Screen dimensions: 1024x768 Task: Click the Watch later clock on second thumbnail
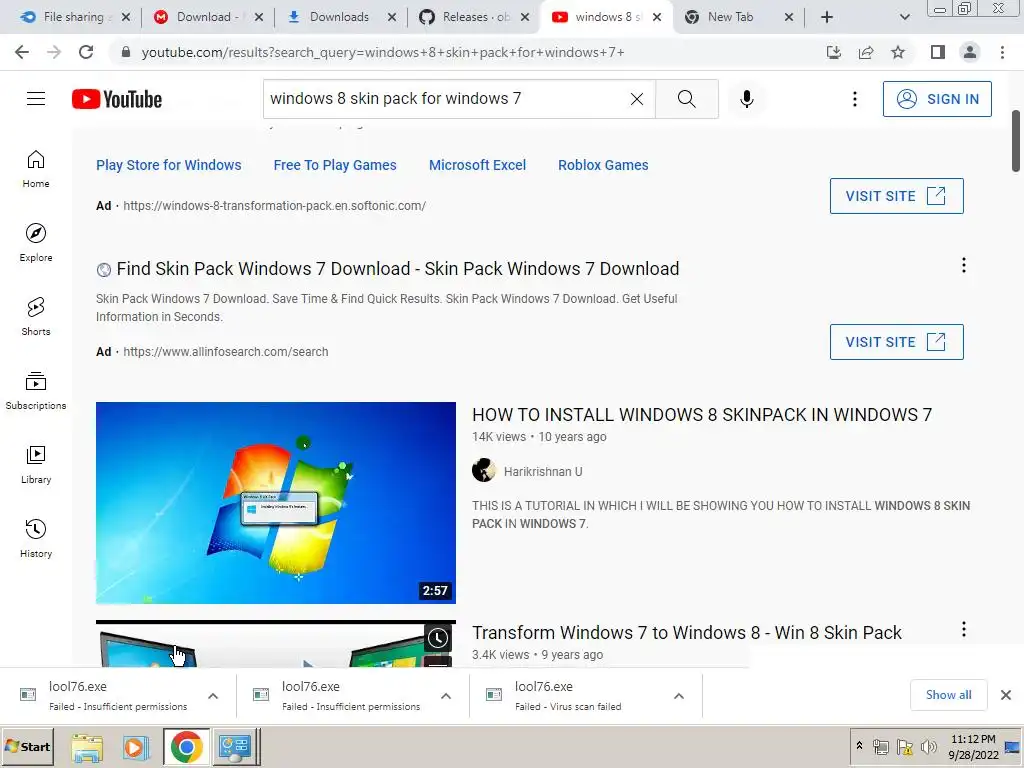438,638
